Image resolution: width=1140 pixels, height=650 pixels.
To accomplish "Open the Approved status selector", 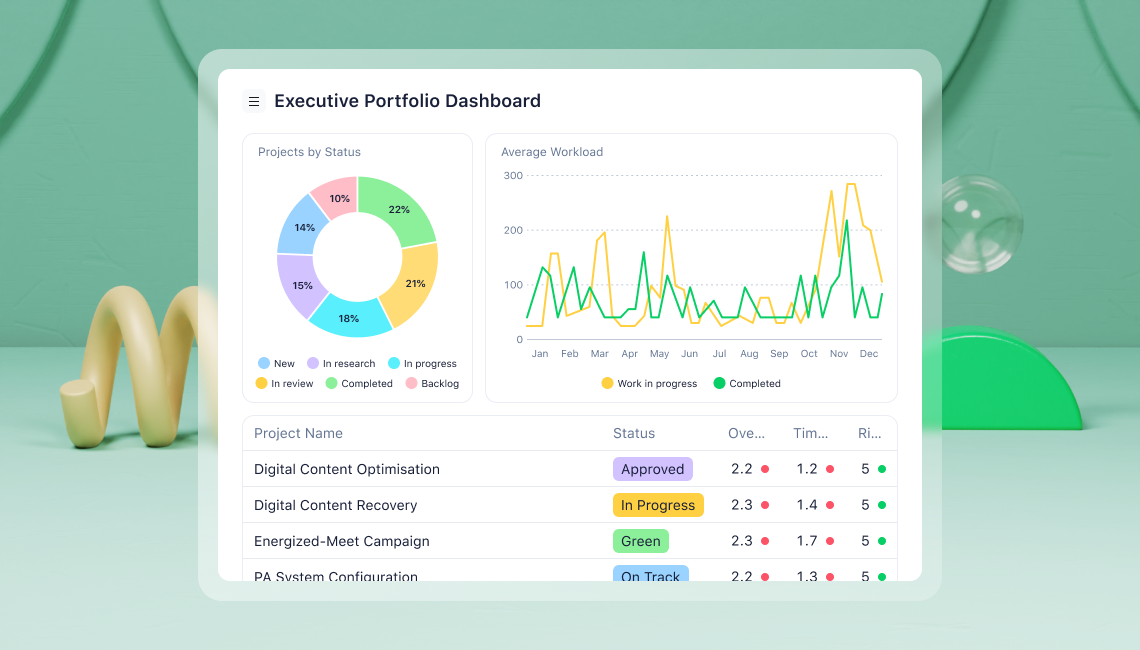I will click(653, 469).
